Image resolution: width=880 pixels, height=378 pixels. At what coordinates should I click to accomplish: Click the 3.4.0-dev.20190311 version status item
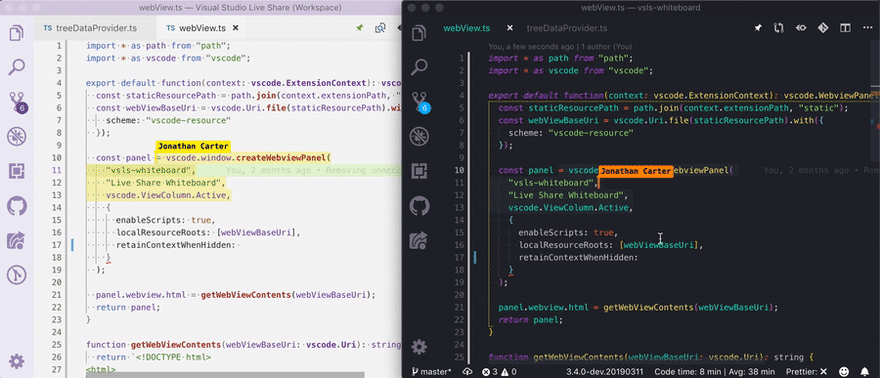[605, 371]
